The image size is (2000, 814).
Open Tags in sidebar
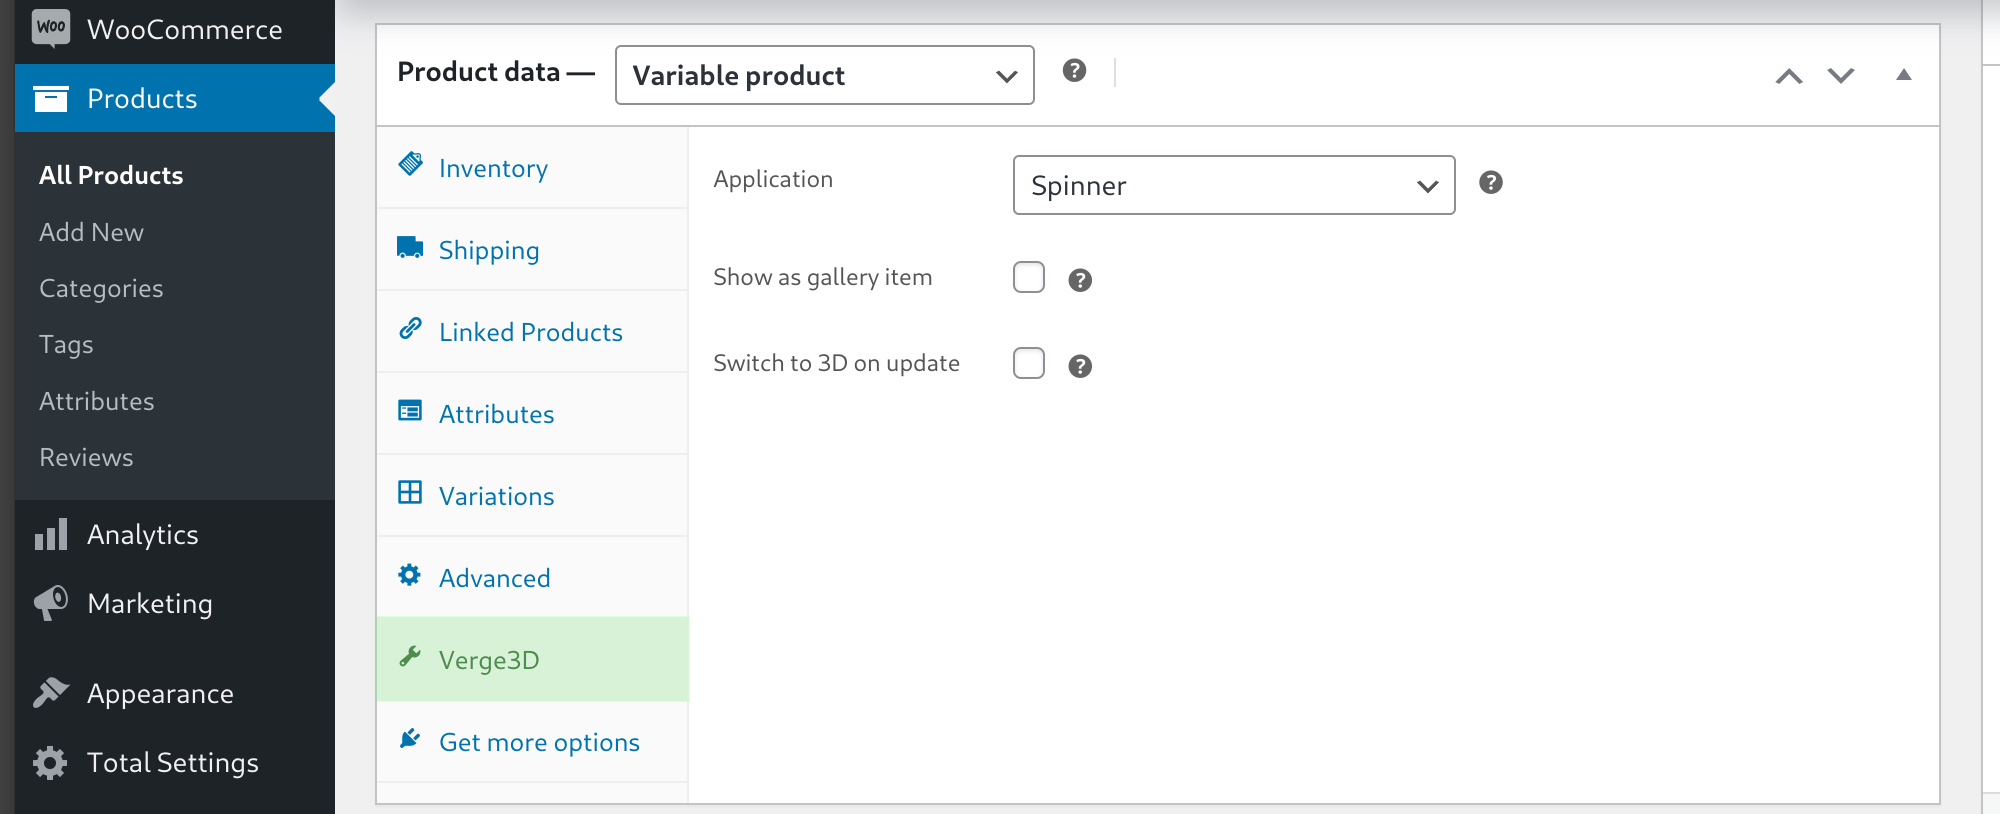(66, 344)
